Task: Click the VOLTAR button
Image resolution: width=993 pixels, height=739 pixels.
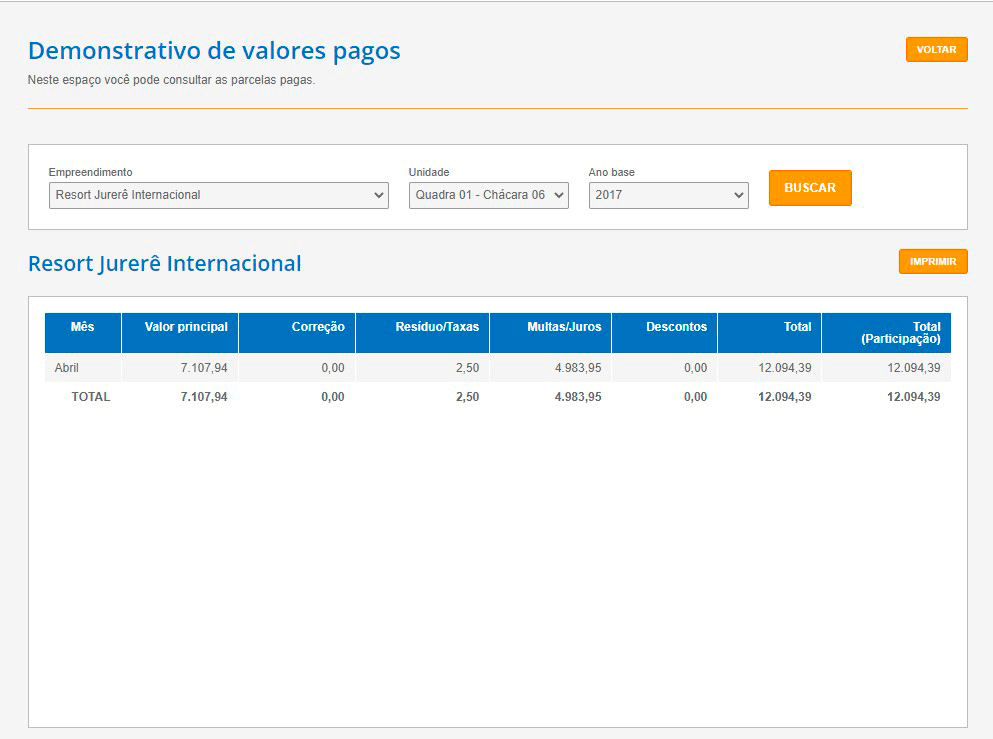Action: [936, 50]
